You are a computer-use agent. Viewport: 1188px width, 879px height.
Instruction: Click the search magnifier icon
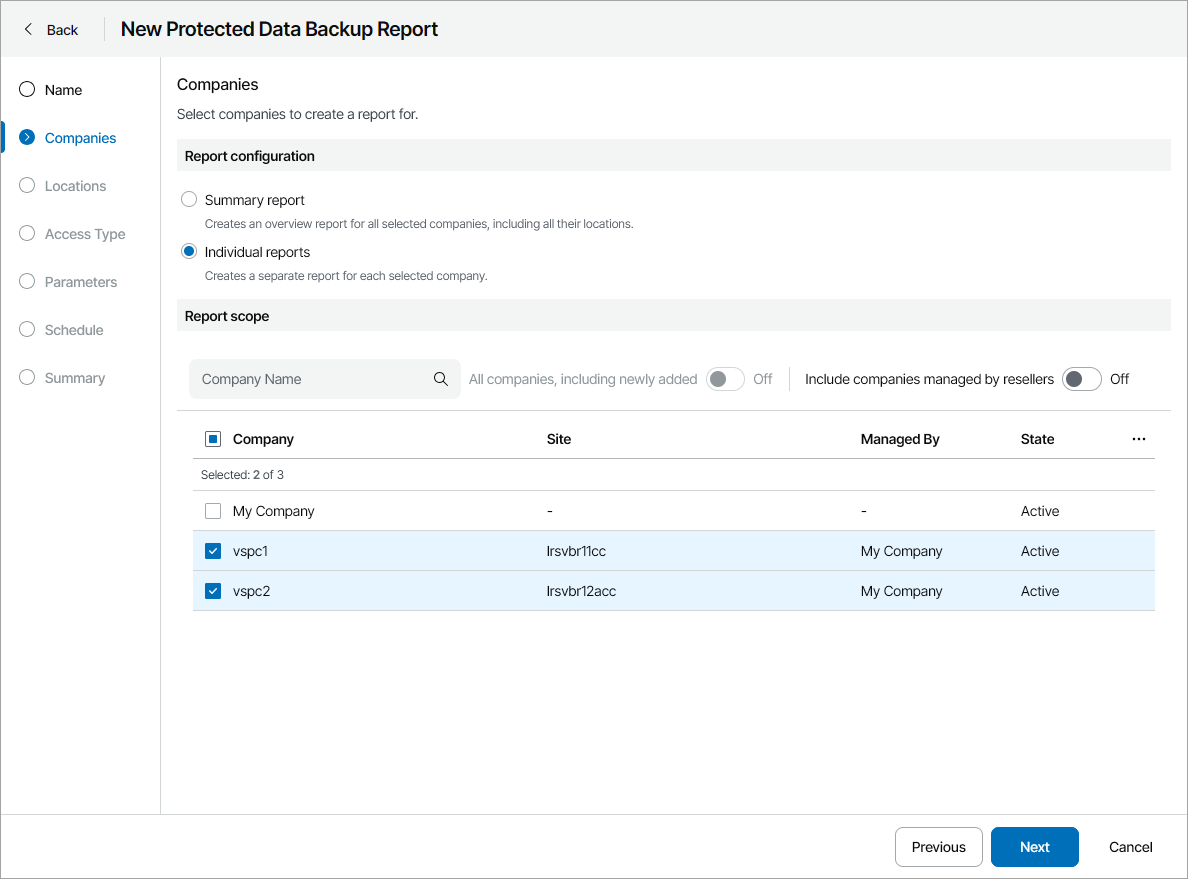click(440, 379)
